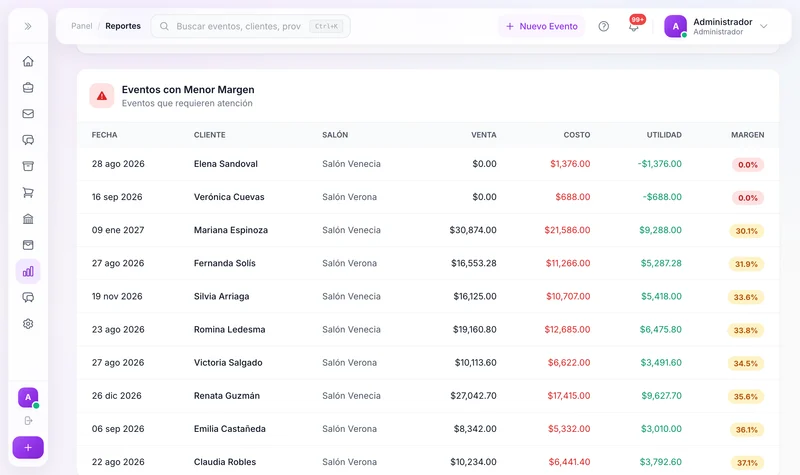Click date 28 ago 2026
Screen dimensions: 800x475
pos(118,164)
